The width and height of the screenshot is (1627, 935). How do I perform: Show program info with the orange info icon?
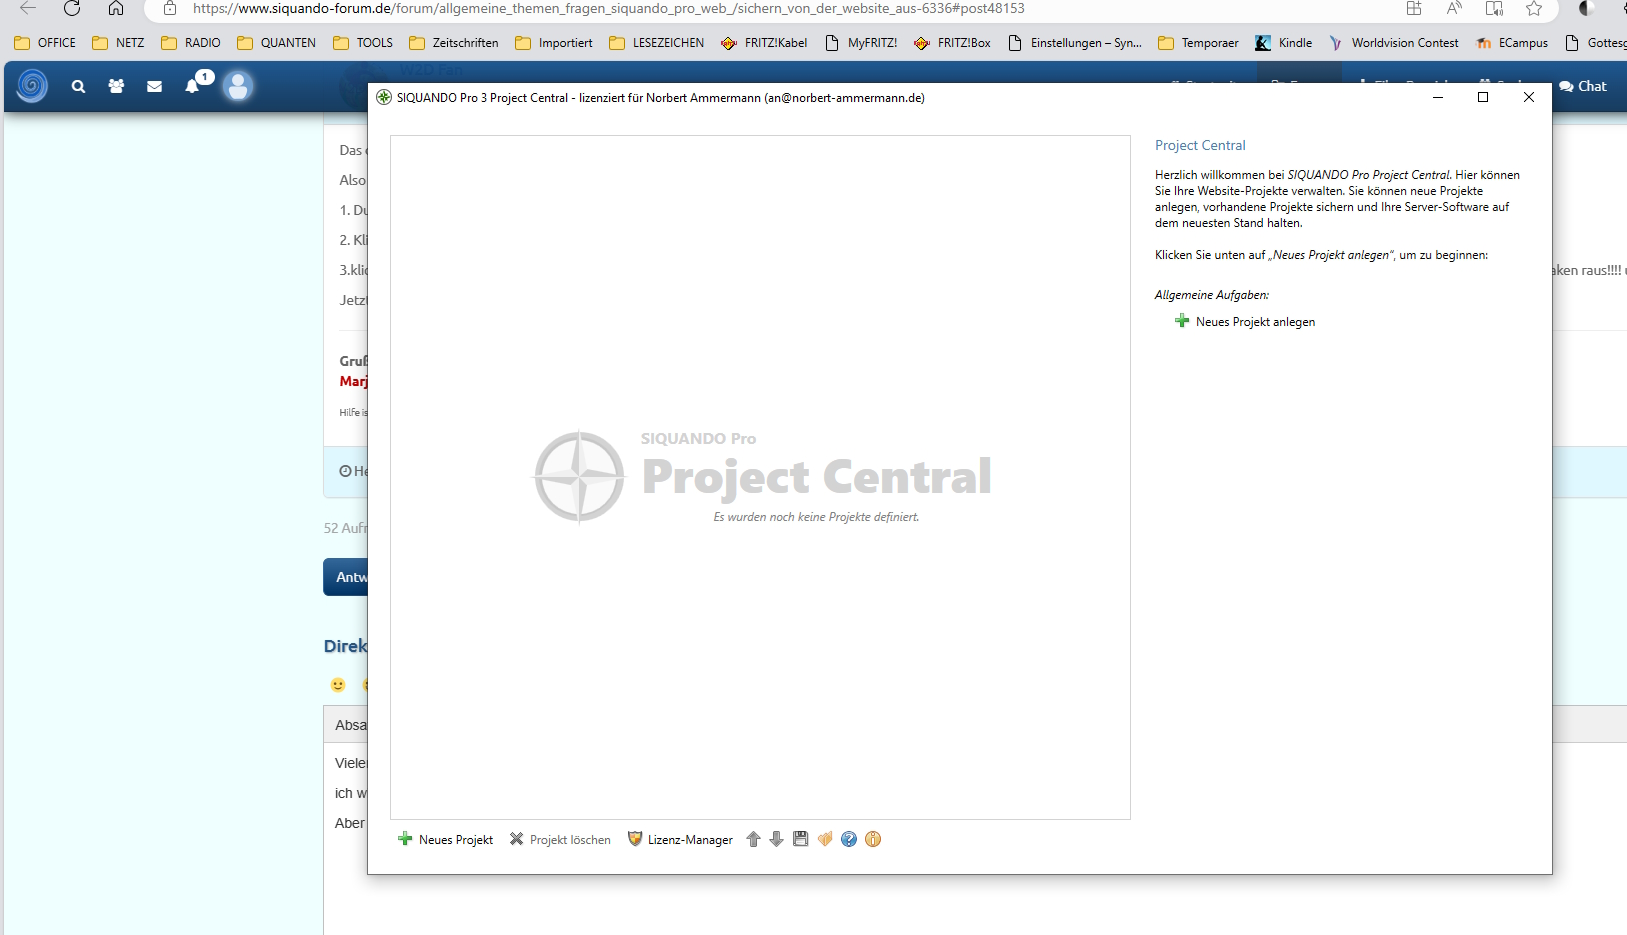[x=872, y=839]
